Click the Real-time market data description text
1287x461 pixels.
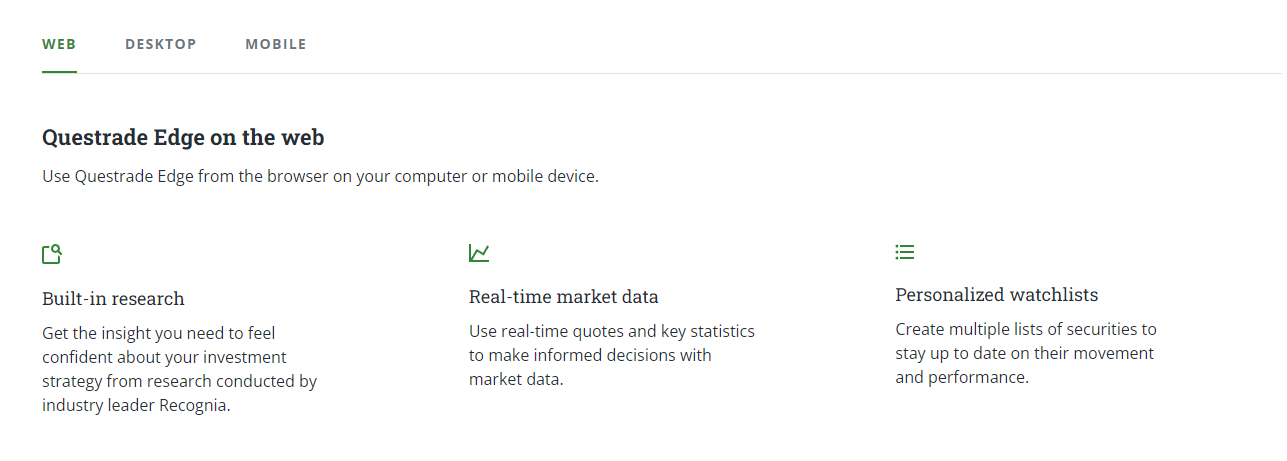click(611, 355)
